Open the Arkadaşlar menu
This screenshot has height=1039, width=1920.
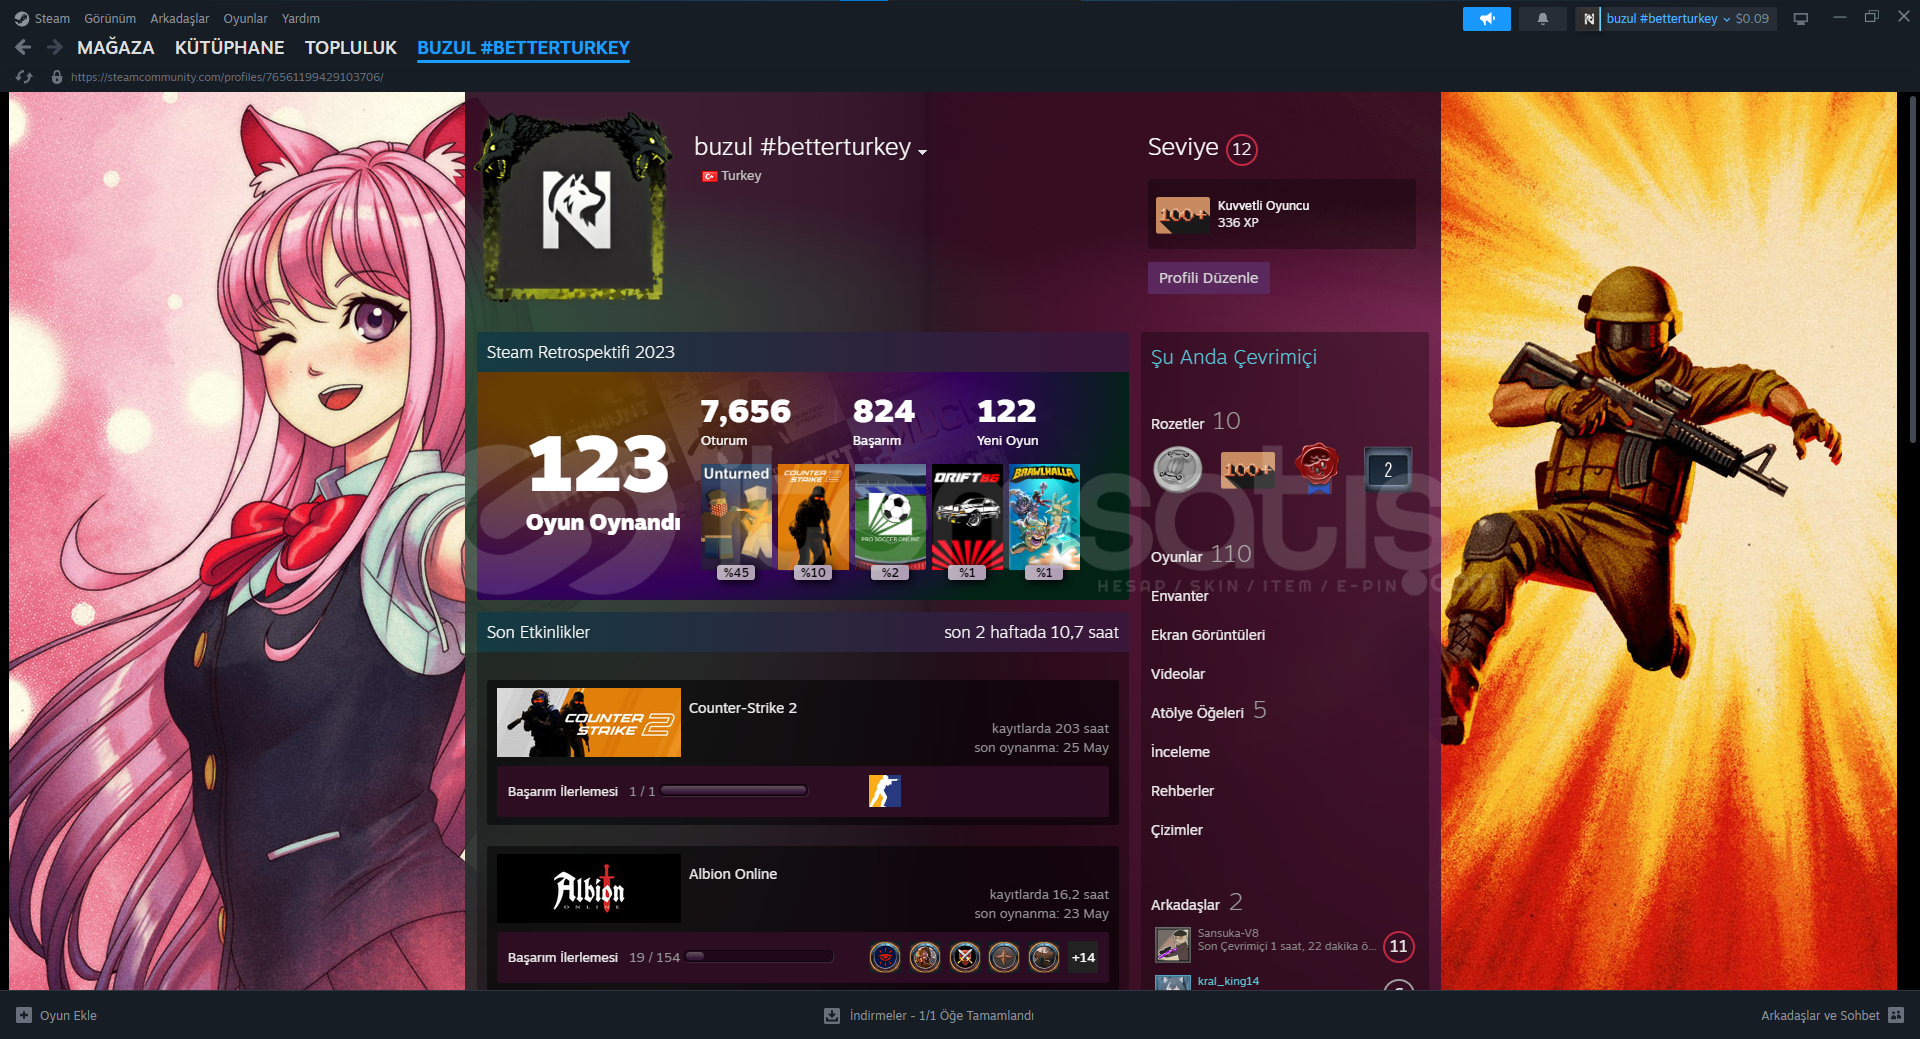click(x=180, y=19)
